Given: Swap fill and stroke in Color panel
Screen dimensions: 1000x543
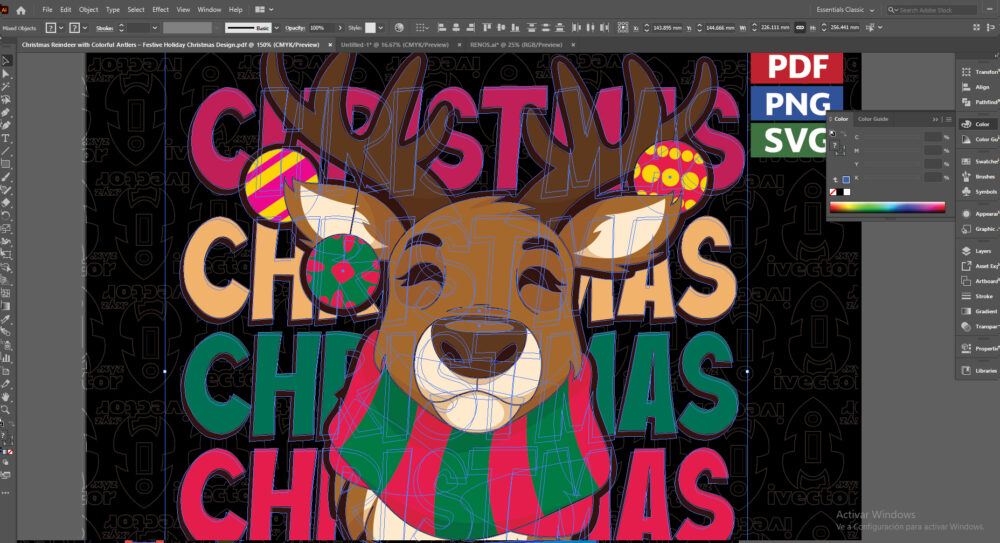Looking at the screenshot, I should click(843, 134).
